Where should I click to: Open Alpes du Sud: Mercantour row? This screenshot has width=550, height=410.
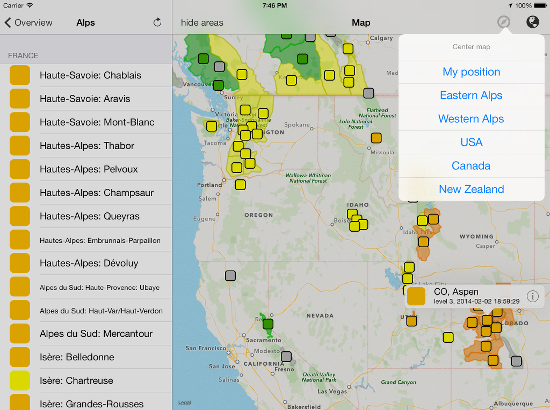[86, 334]
